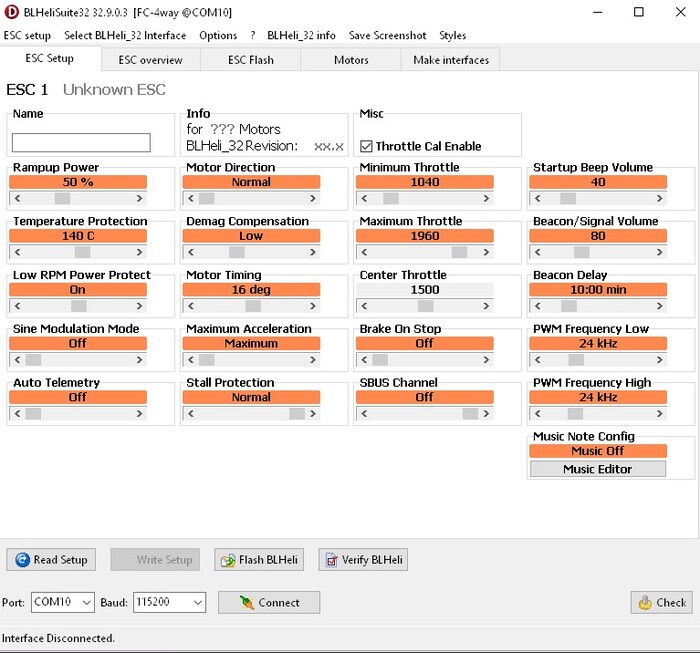The height and width of the screenshot is (653, 700).
Task: Click Save Screenshot menu item
Action: tap(388, 35)
